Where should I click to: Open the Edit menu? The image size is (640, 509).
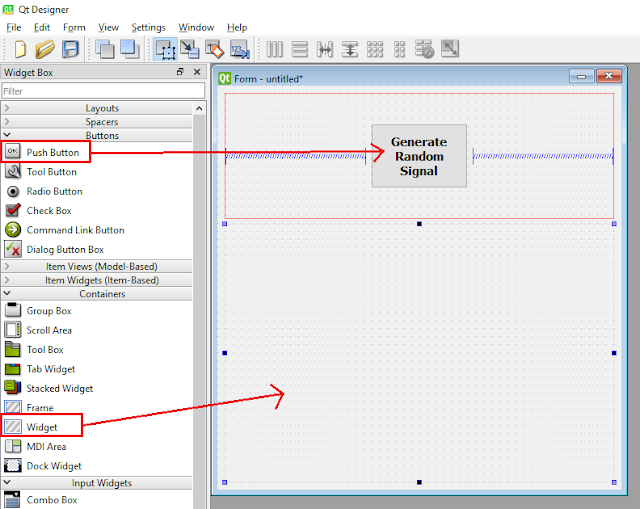click(42, 27)
